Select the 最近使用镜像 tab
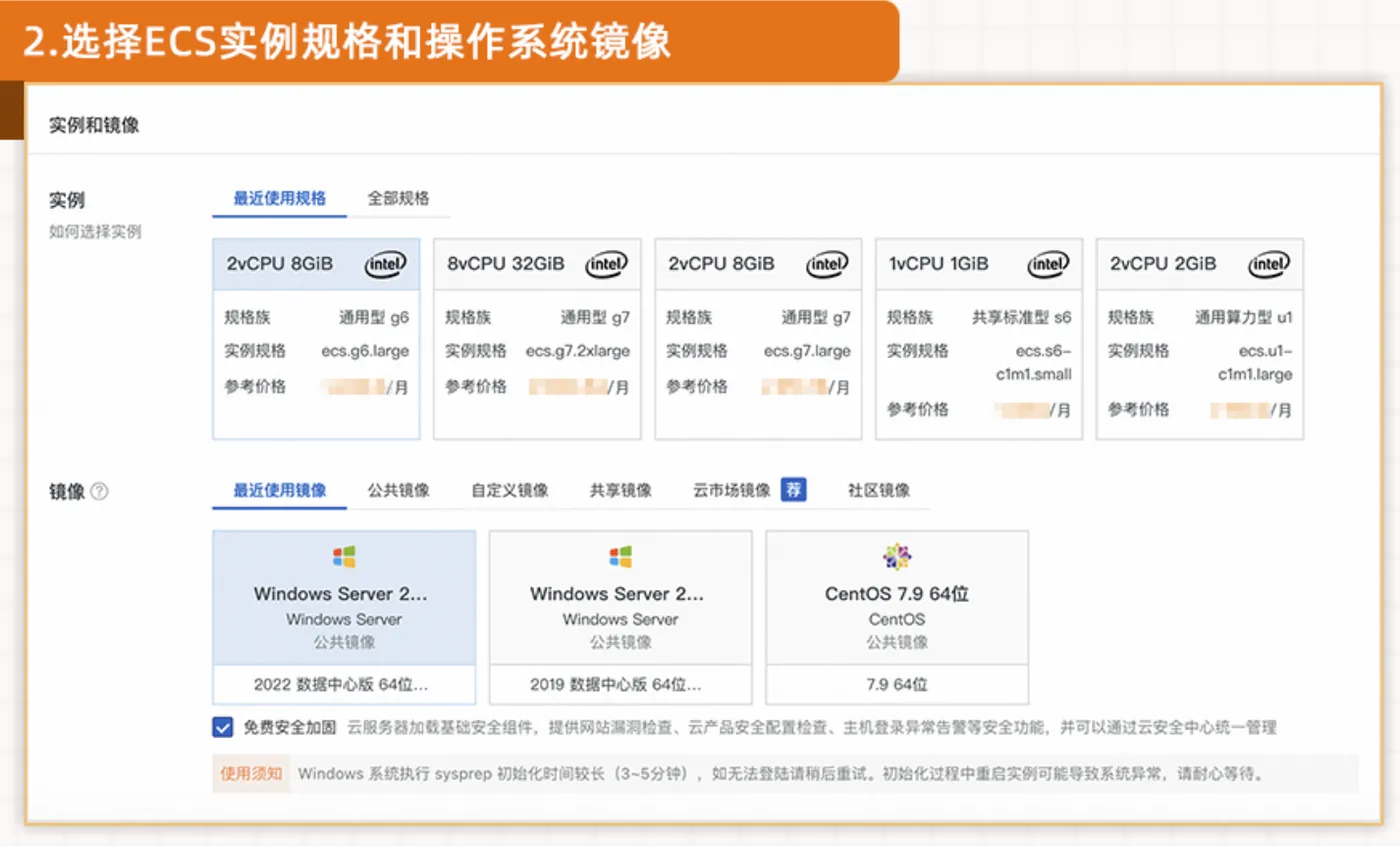 pyautogui.click(x=280, y=490)
